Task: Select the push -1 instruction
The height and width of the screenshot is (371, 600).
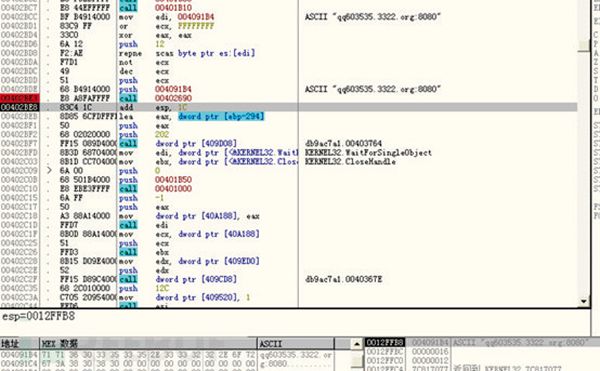Action: coord(142,198)
